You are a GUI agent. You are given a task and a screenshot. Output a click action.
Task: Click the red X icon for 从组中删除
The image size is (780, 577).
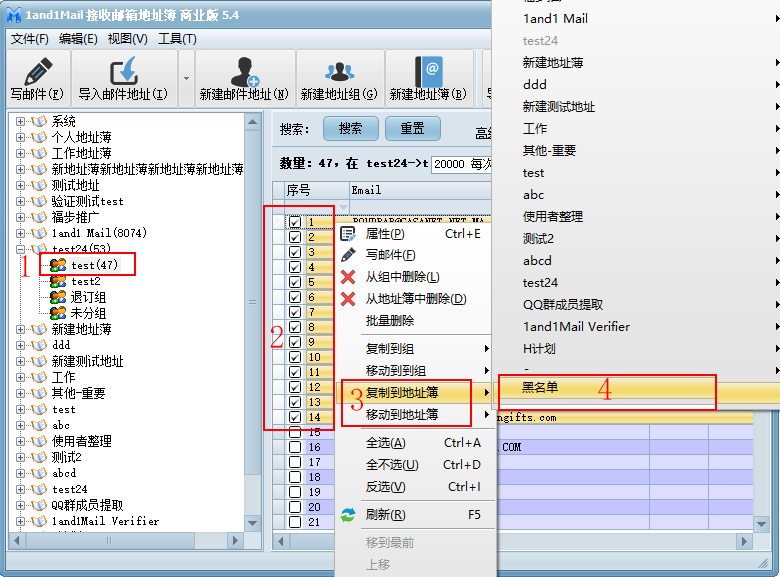pyautogui.click(x=348, y=277)
